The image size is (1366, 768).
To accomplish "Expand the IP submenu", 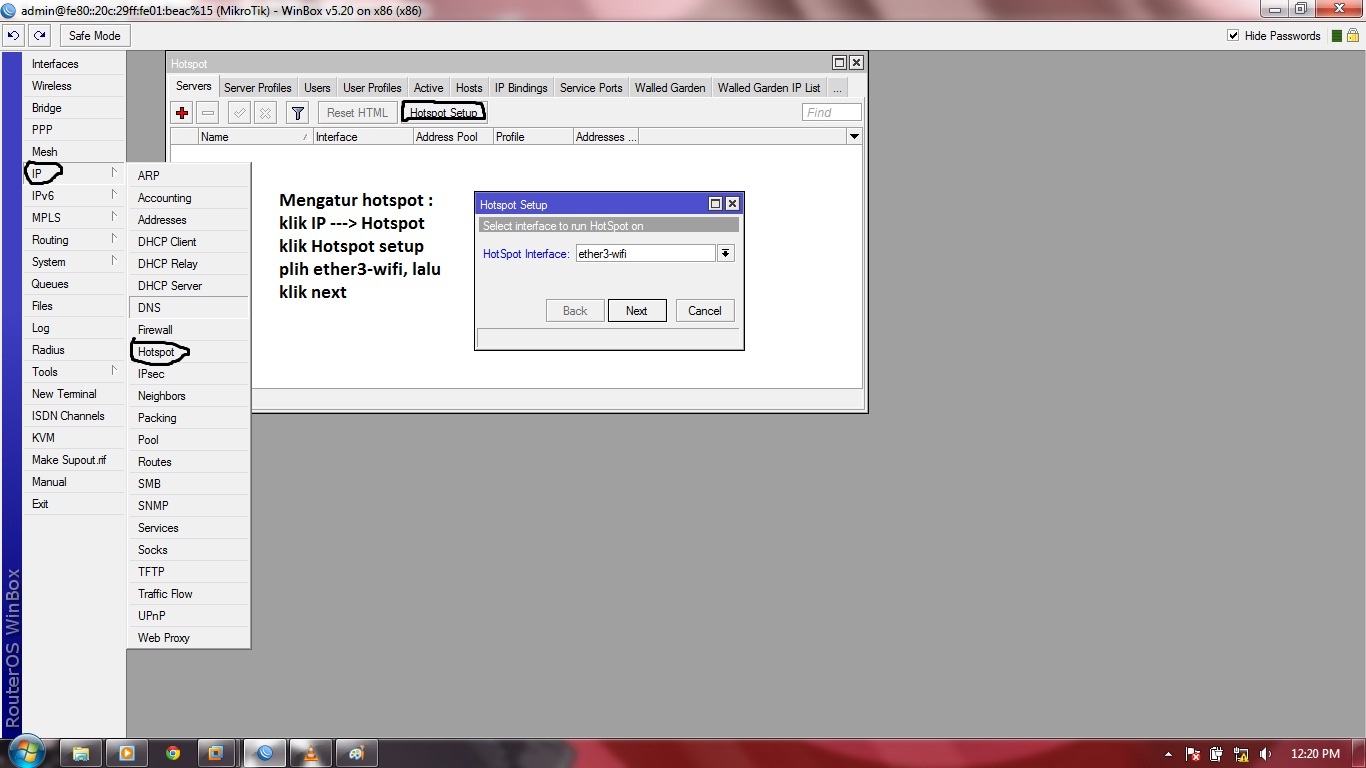I will [x=74, y=174].
